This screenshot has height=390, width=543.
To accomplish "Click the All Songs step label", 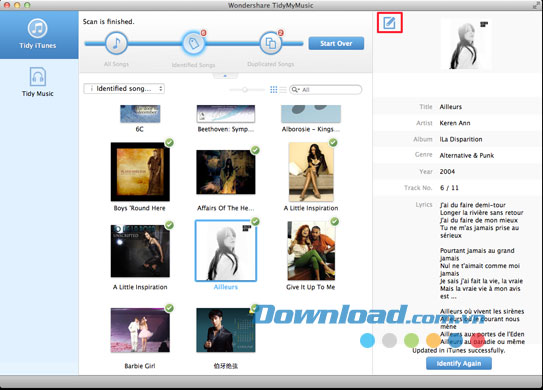I will coord(116,64).
